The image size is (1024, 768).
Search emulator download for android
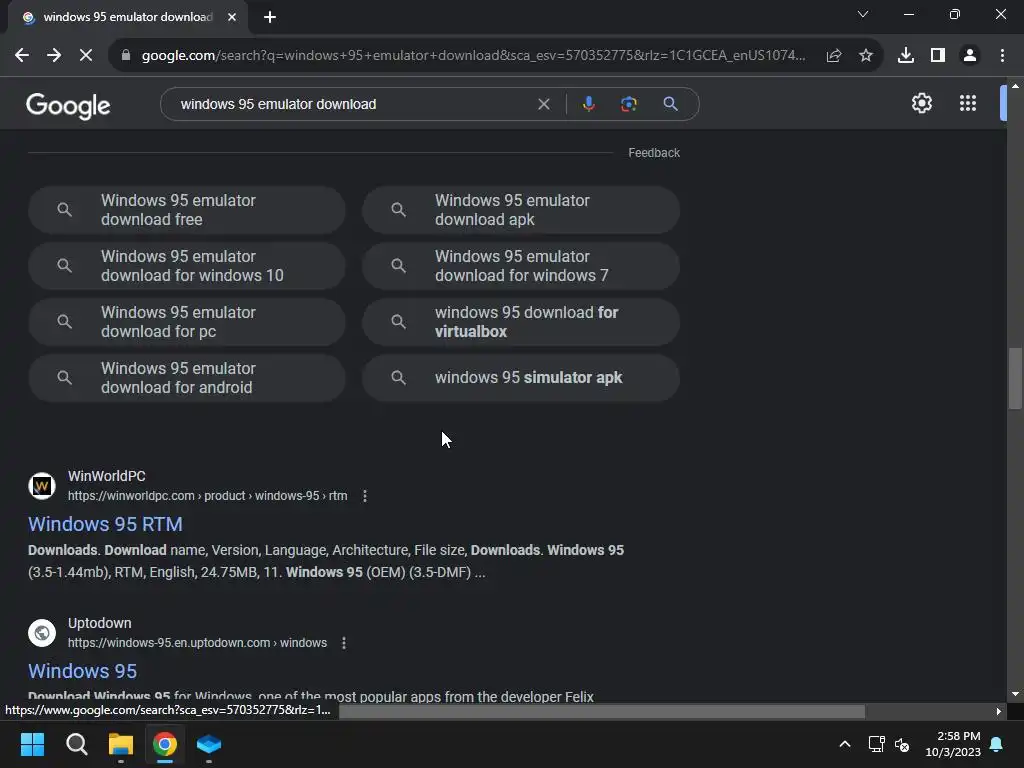186,378
